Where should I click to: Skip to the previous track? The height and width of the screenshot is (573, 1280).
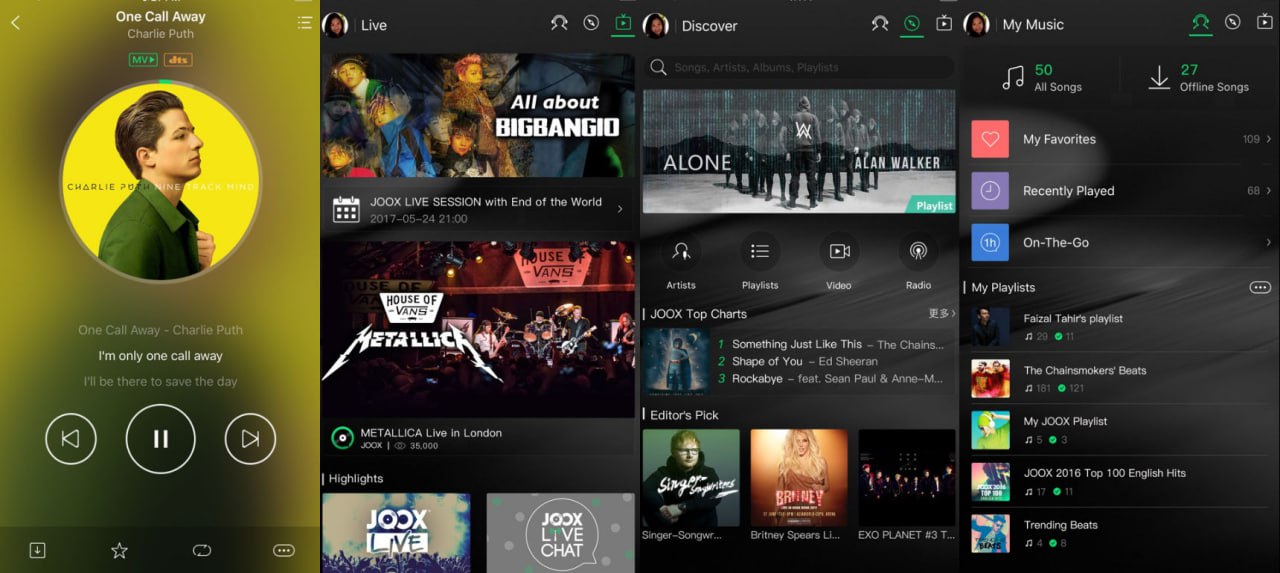click(70, 439)
